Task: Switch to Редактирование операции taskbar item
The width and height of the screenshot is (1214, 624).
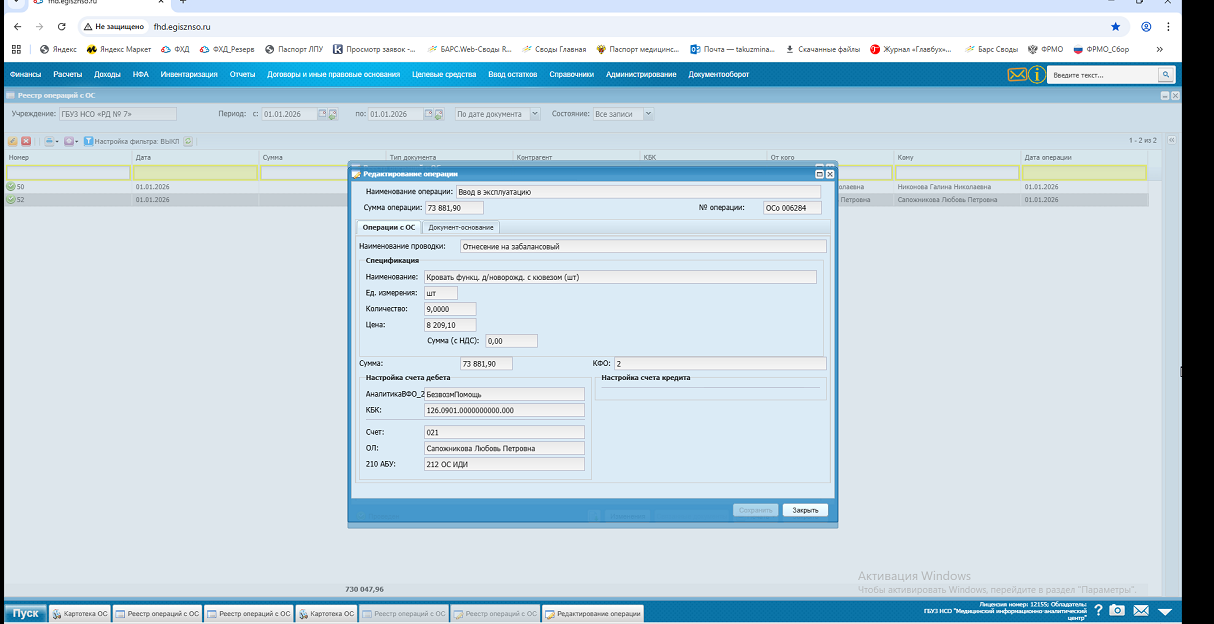Action: [592, 613]
